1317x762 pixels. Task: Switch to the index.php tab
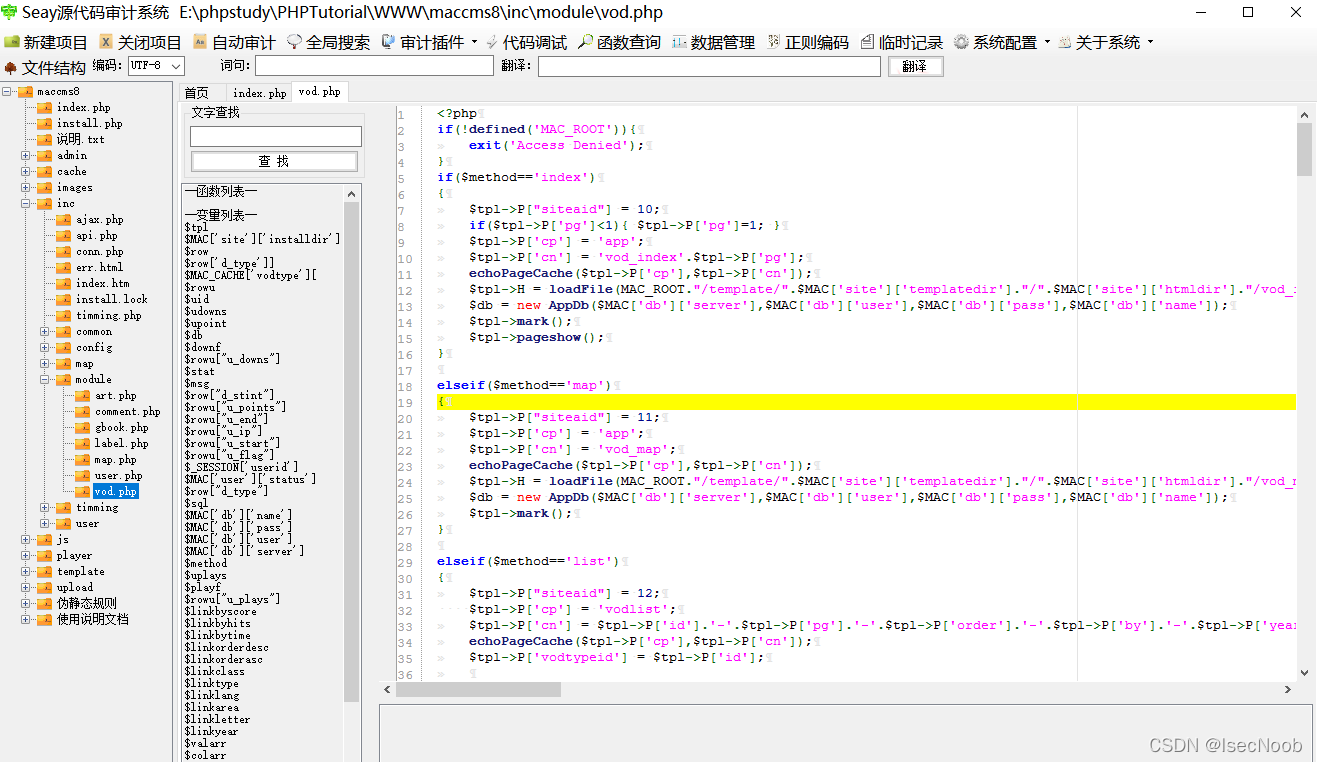click(x=260, y=92)
